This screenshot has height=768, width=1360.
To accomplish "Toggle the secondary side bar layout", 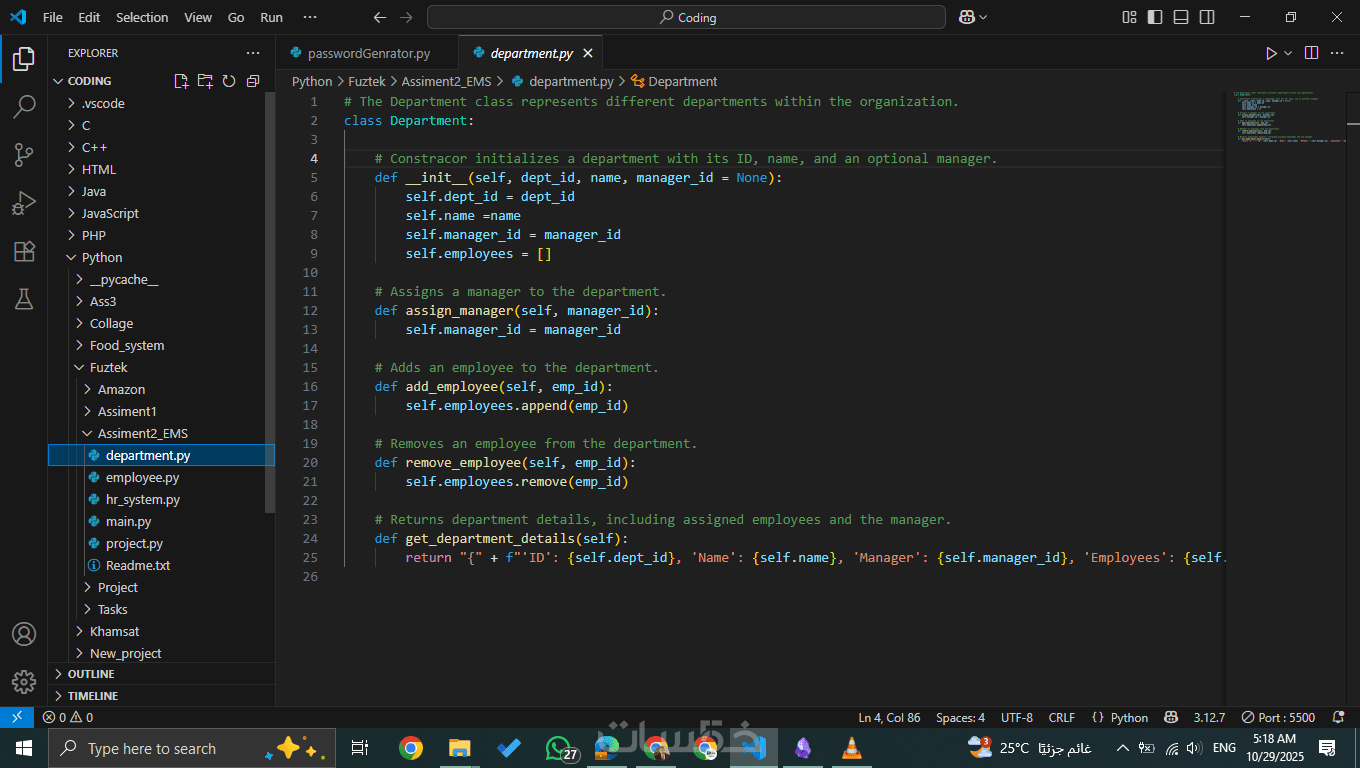I will [1207, 17].
